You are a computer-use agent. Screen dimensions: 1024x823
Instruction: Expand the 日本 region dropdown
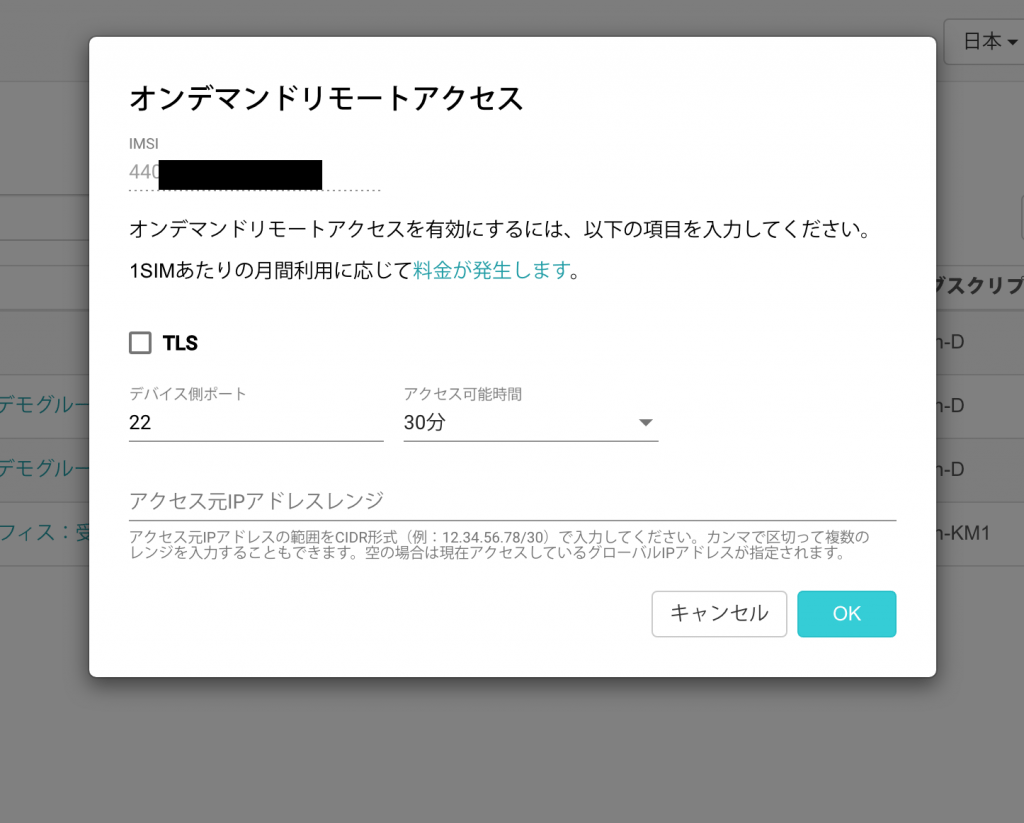985,42
